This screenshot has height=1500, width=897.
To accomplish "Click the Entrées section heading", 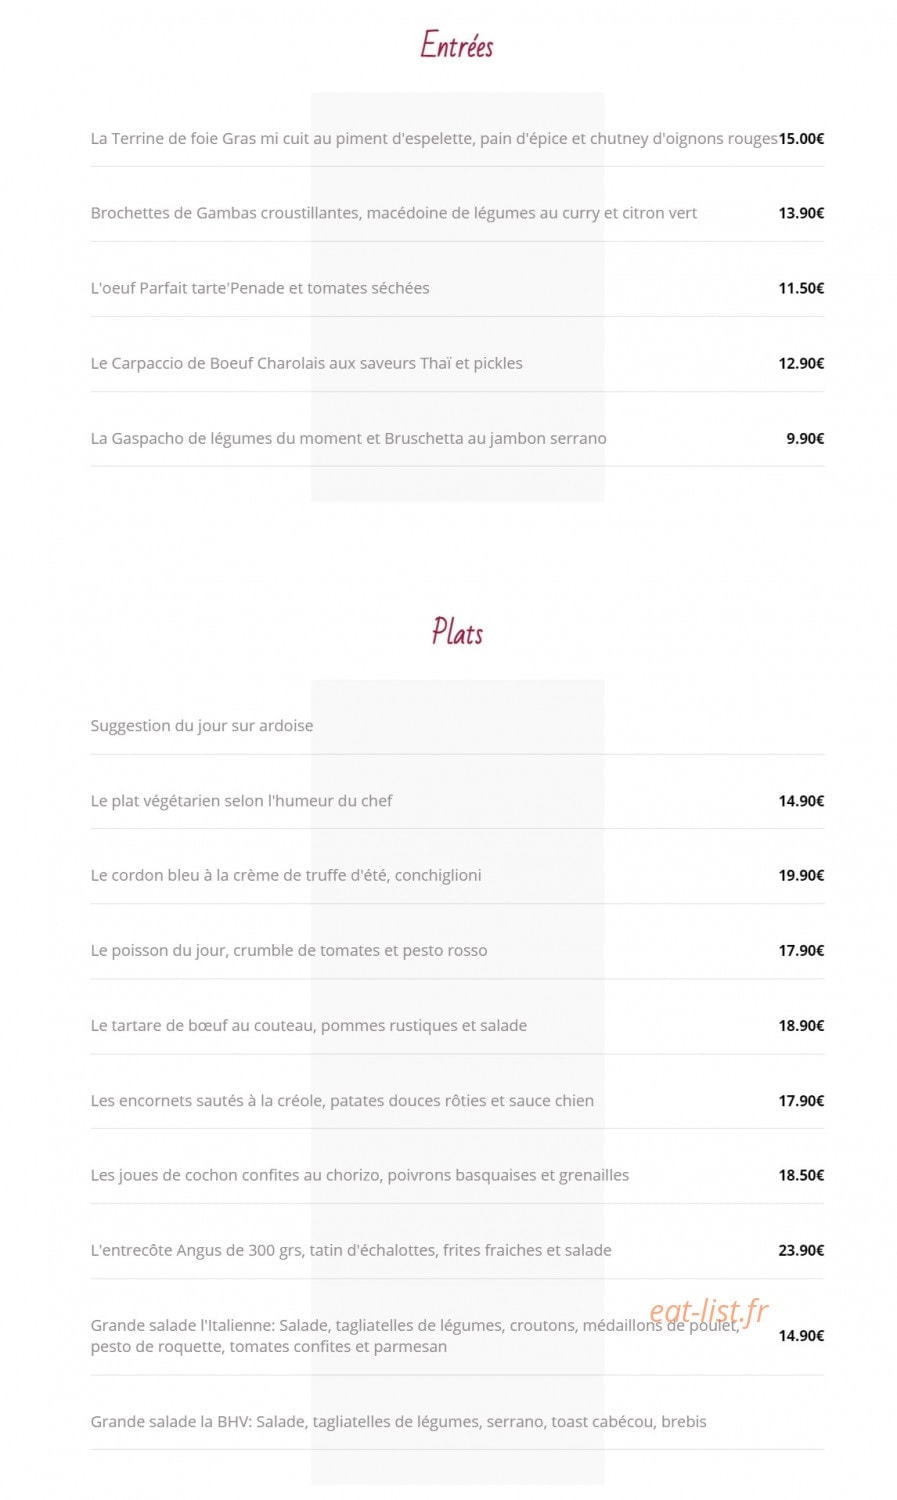I will [456, 45].
